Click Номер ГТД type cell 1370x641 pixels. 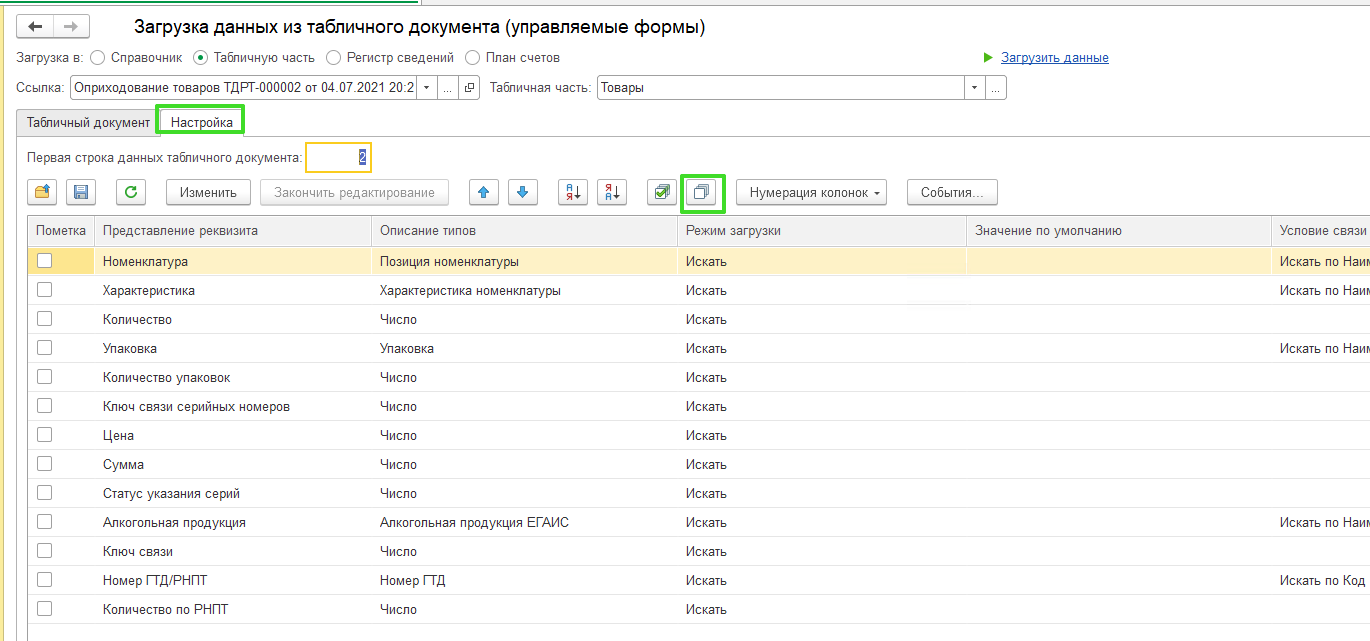[x=524, y=580]
